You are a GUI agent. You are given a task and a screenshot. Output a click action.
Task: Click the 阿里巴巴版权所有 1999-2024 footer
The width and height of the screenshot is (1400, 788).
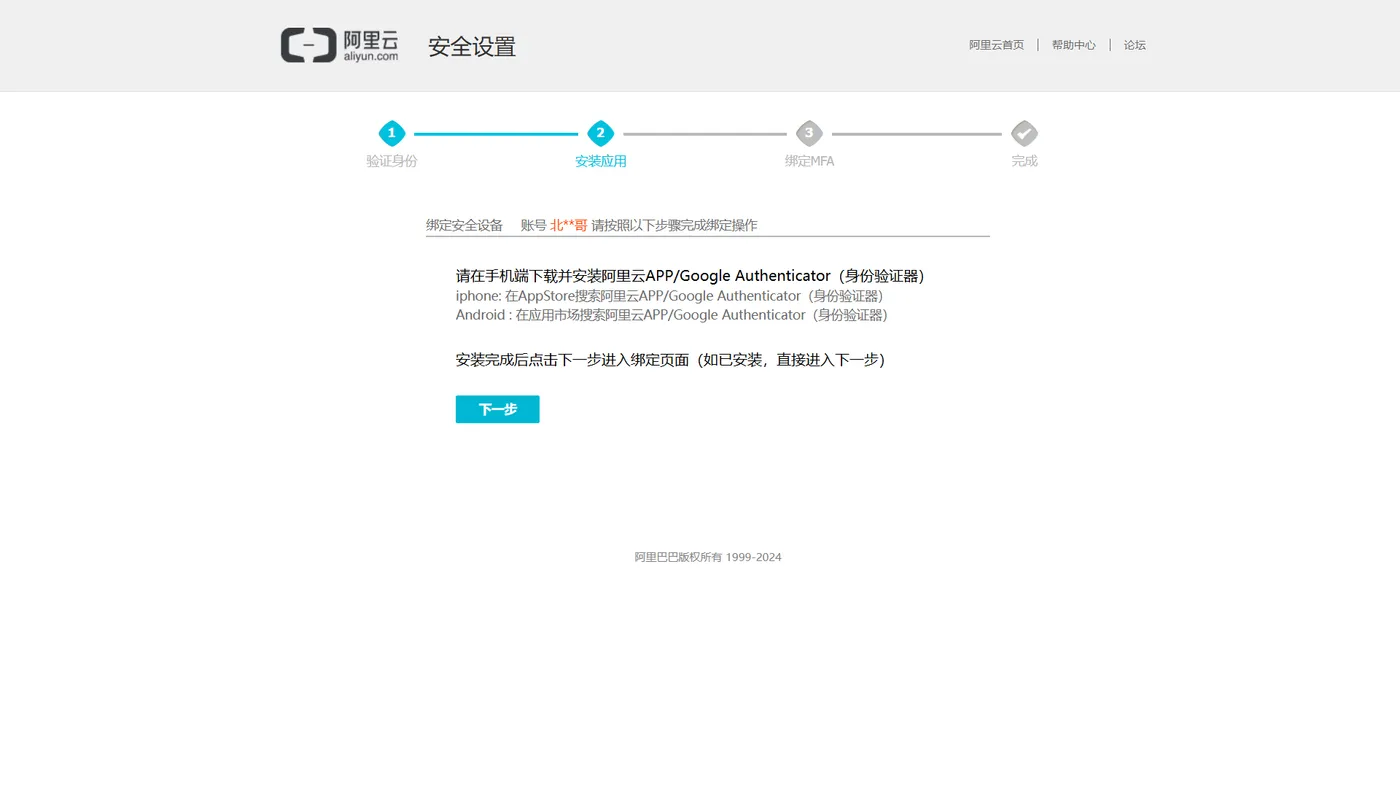click(708, 557)
